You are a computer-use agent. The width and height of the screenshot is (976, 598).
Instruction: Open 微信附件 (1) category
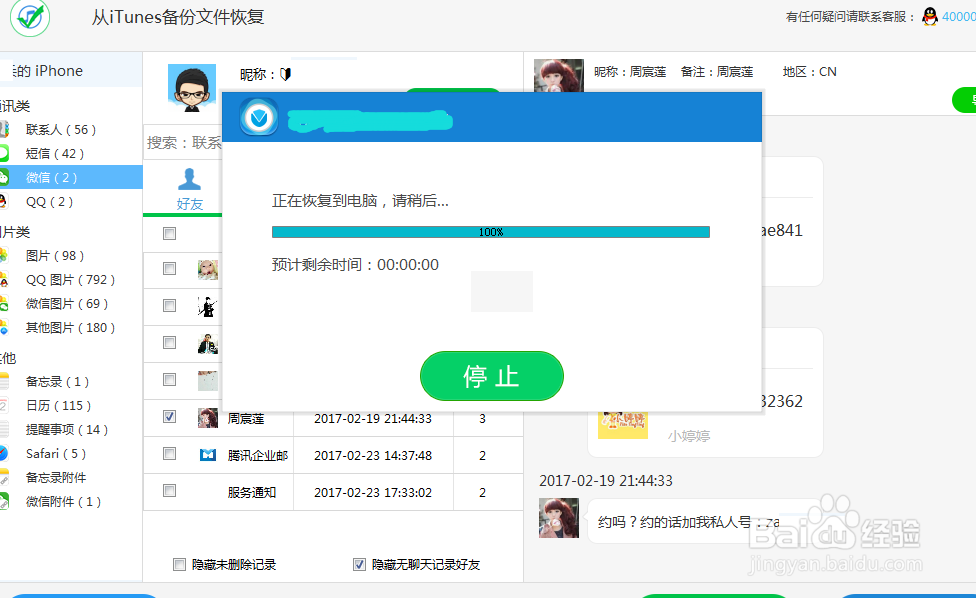click(63, 502)
